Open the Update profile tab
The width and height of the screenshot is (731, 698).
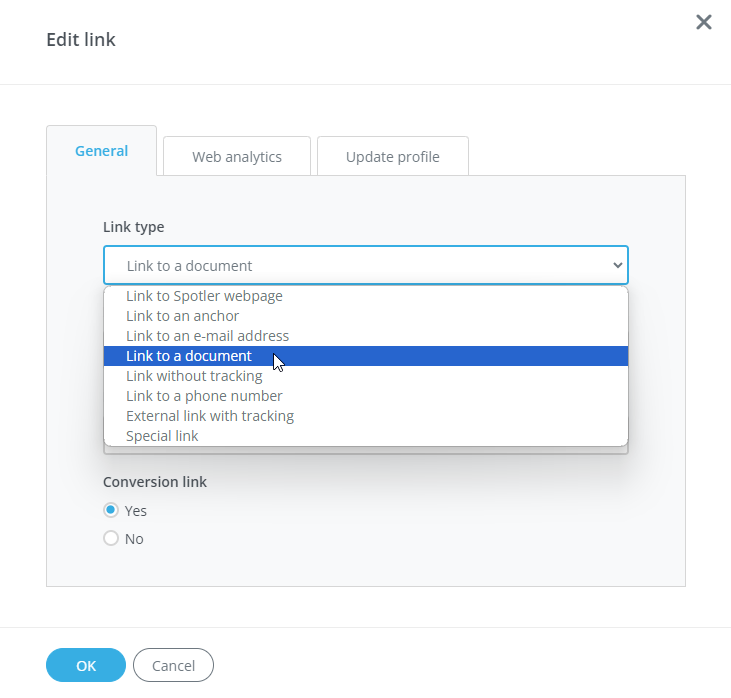pyautogui.click(x=392, y=157)
